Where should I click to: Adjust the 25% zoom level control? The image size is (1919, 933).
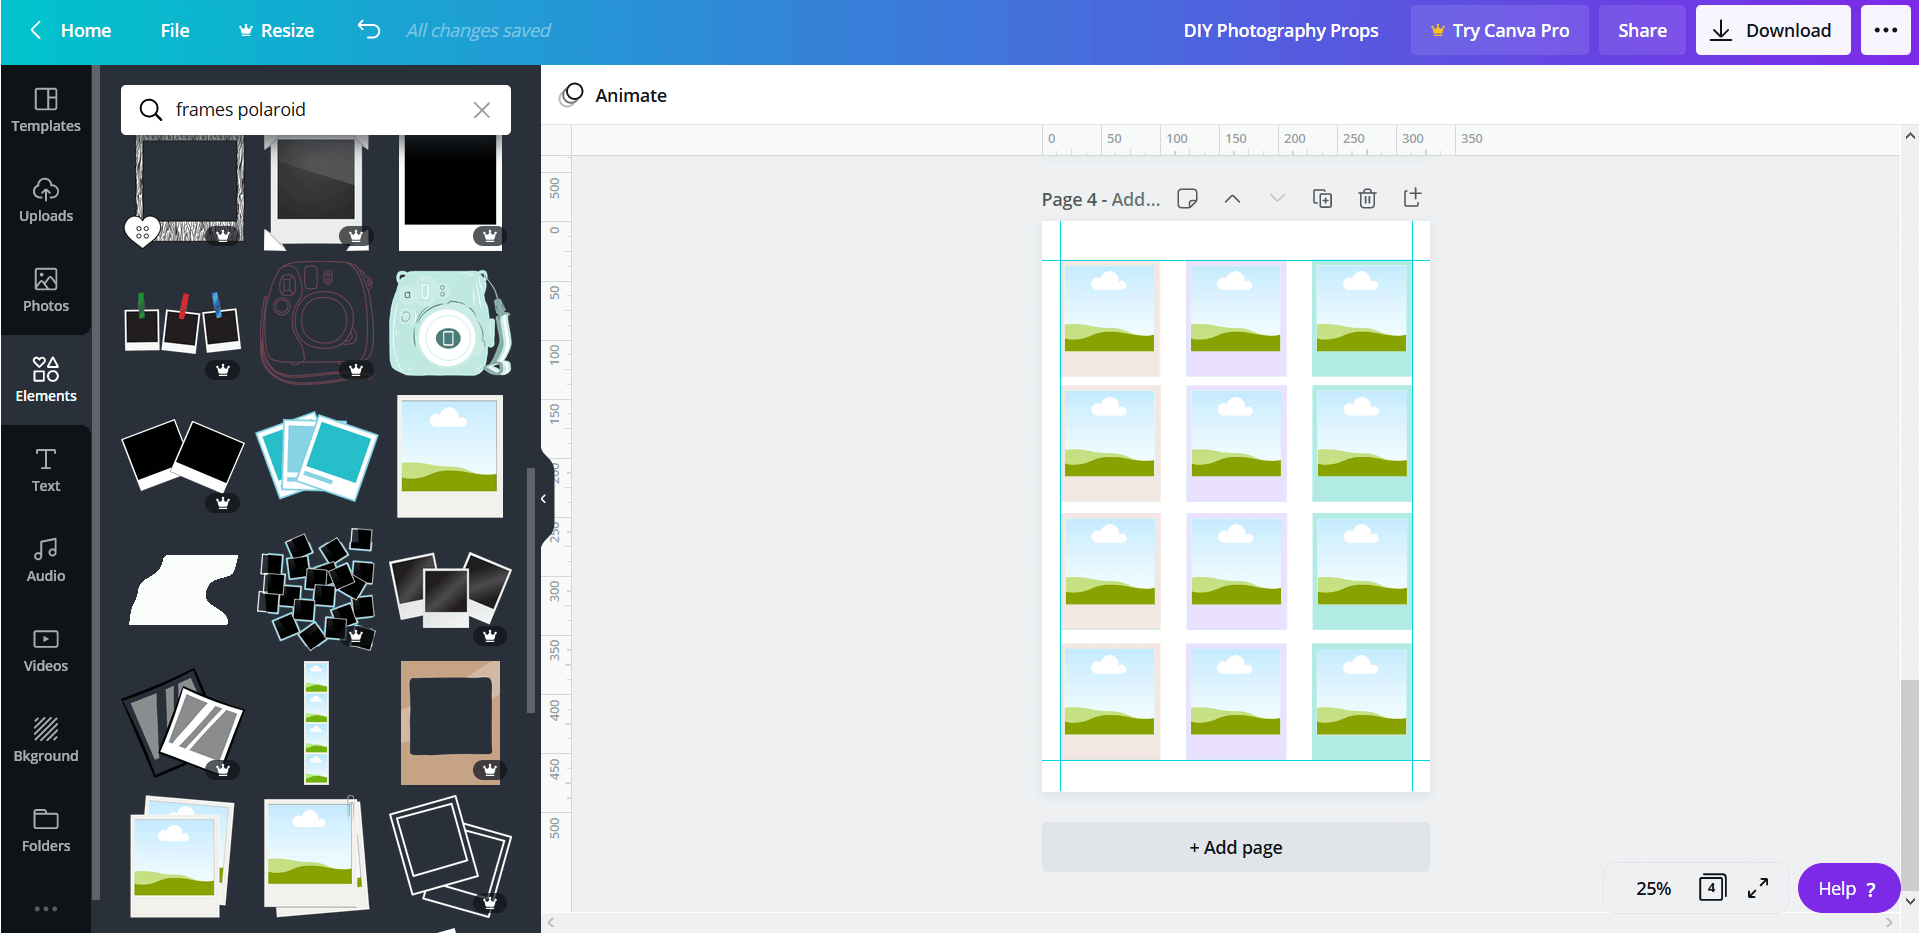click(x=1651, y=888)
